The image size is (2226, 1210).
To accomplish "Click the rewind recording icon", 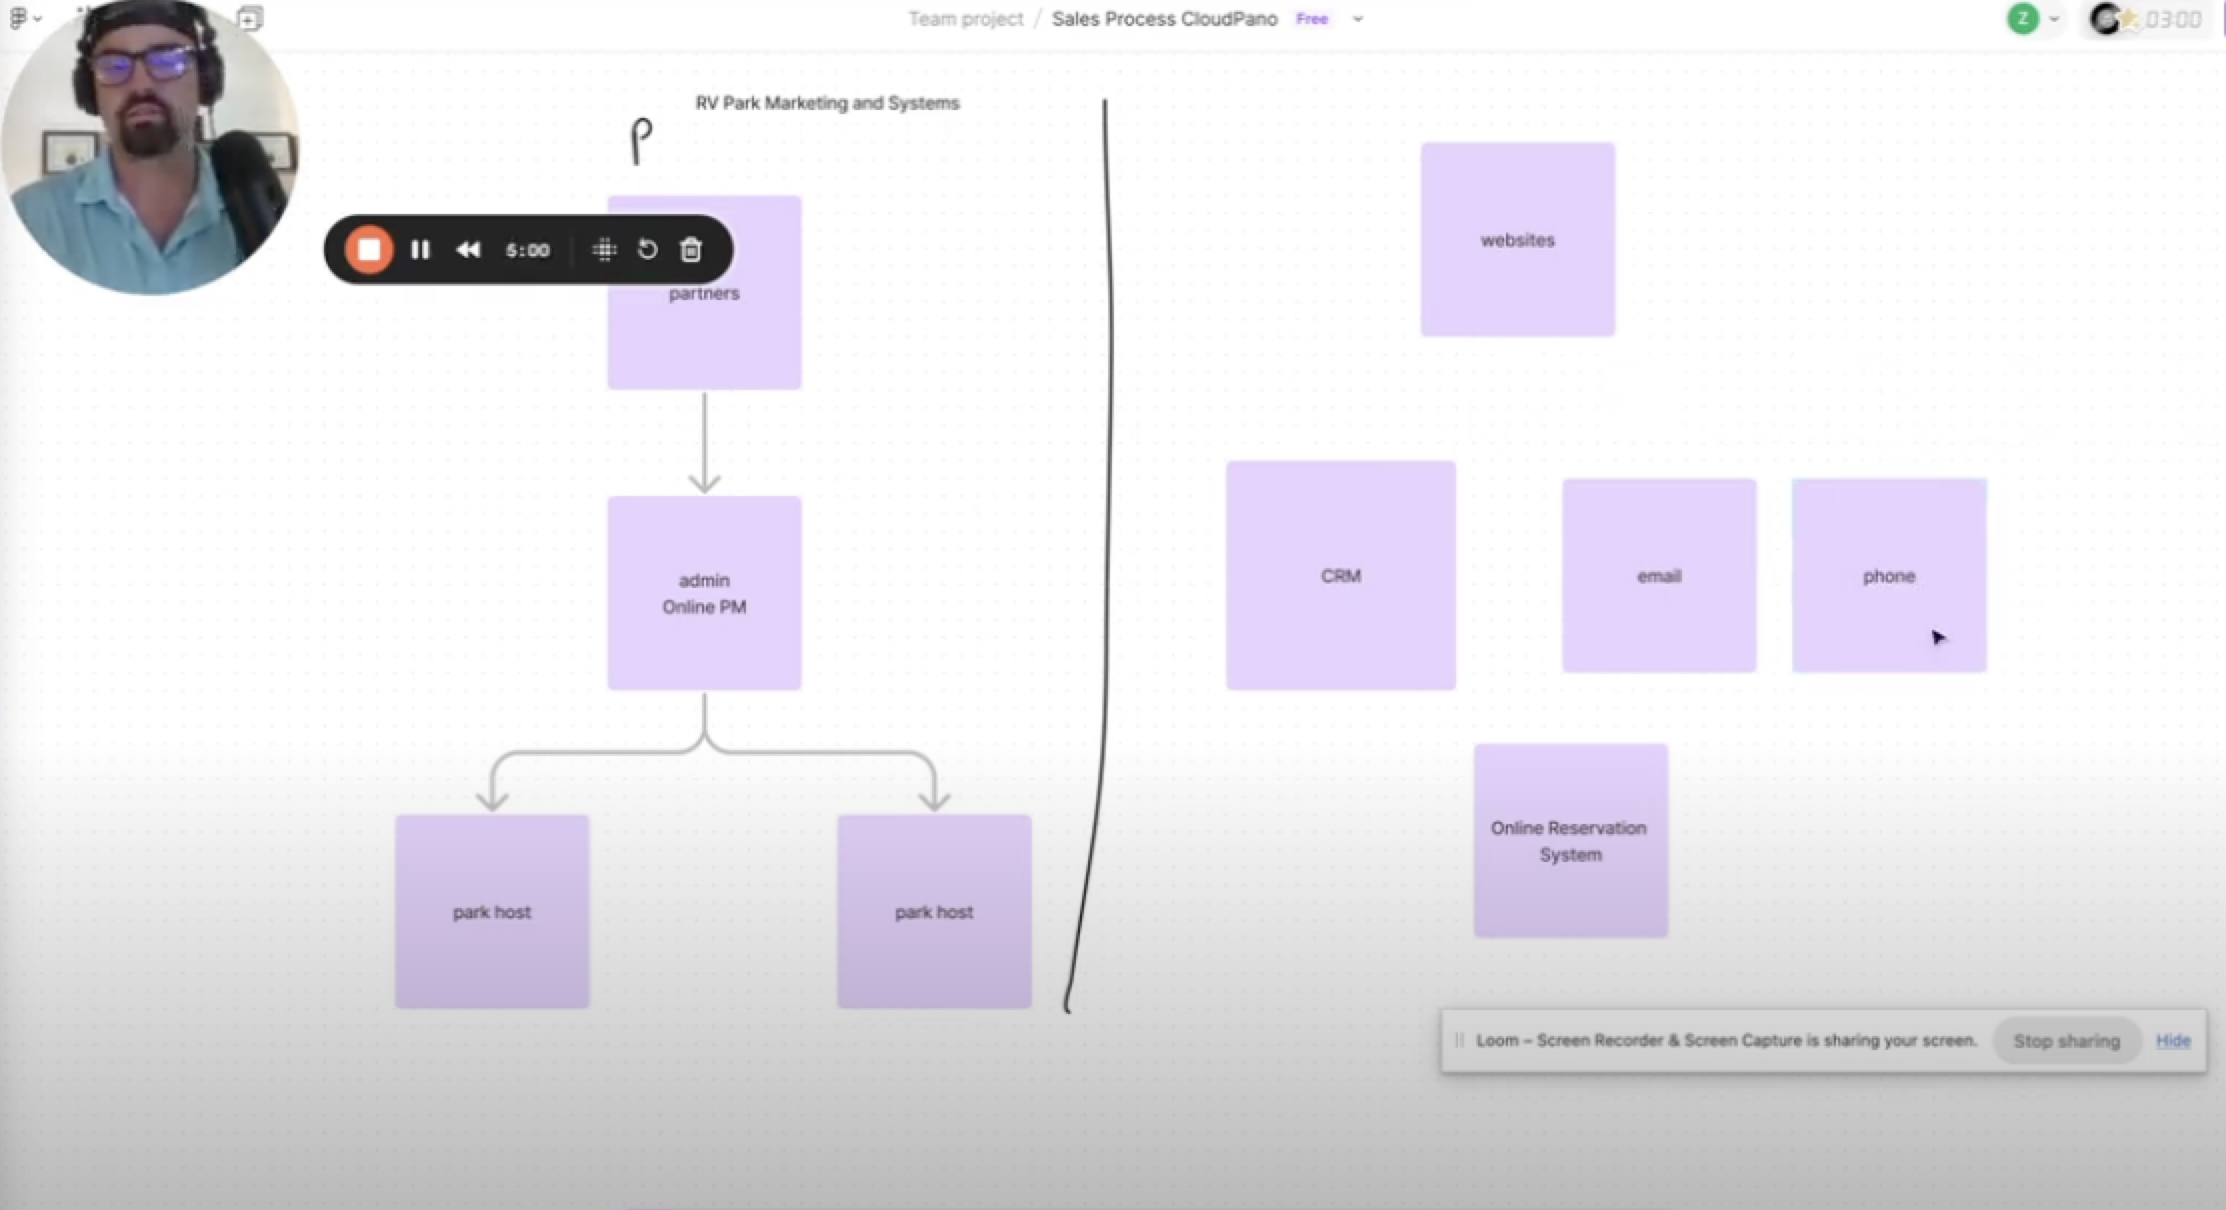I will (468, 250).
